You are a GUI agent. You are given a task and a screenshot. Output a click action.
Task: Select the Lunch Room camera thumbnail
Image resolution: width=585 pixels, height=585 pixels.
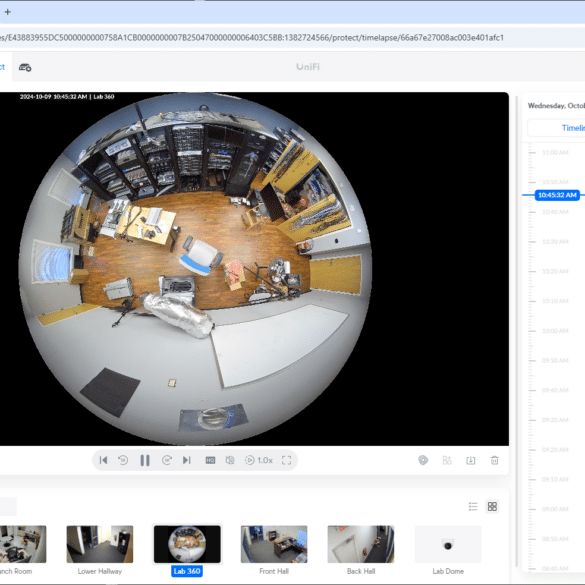point(23,544)
